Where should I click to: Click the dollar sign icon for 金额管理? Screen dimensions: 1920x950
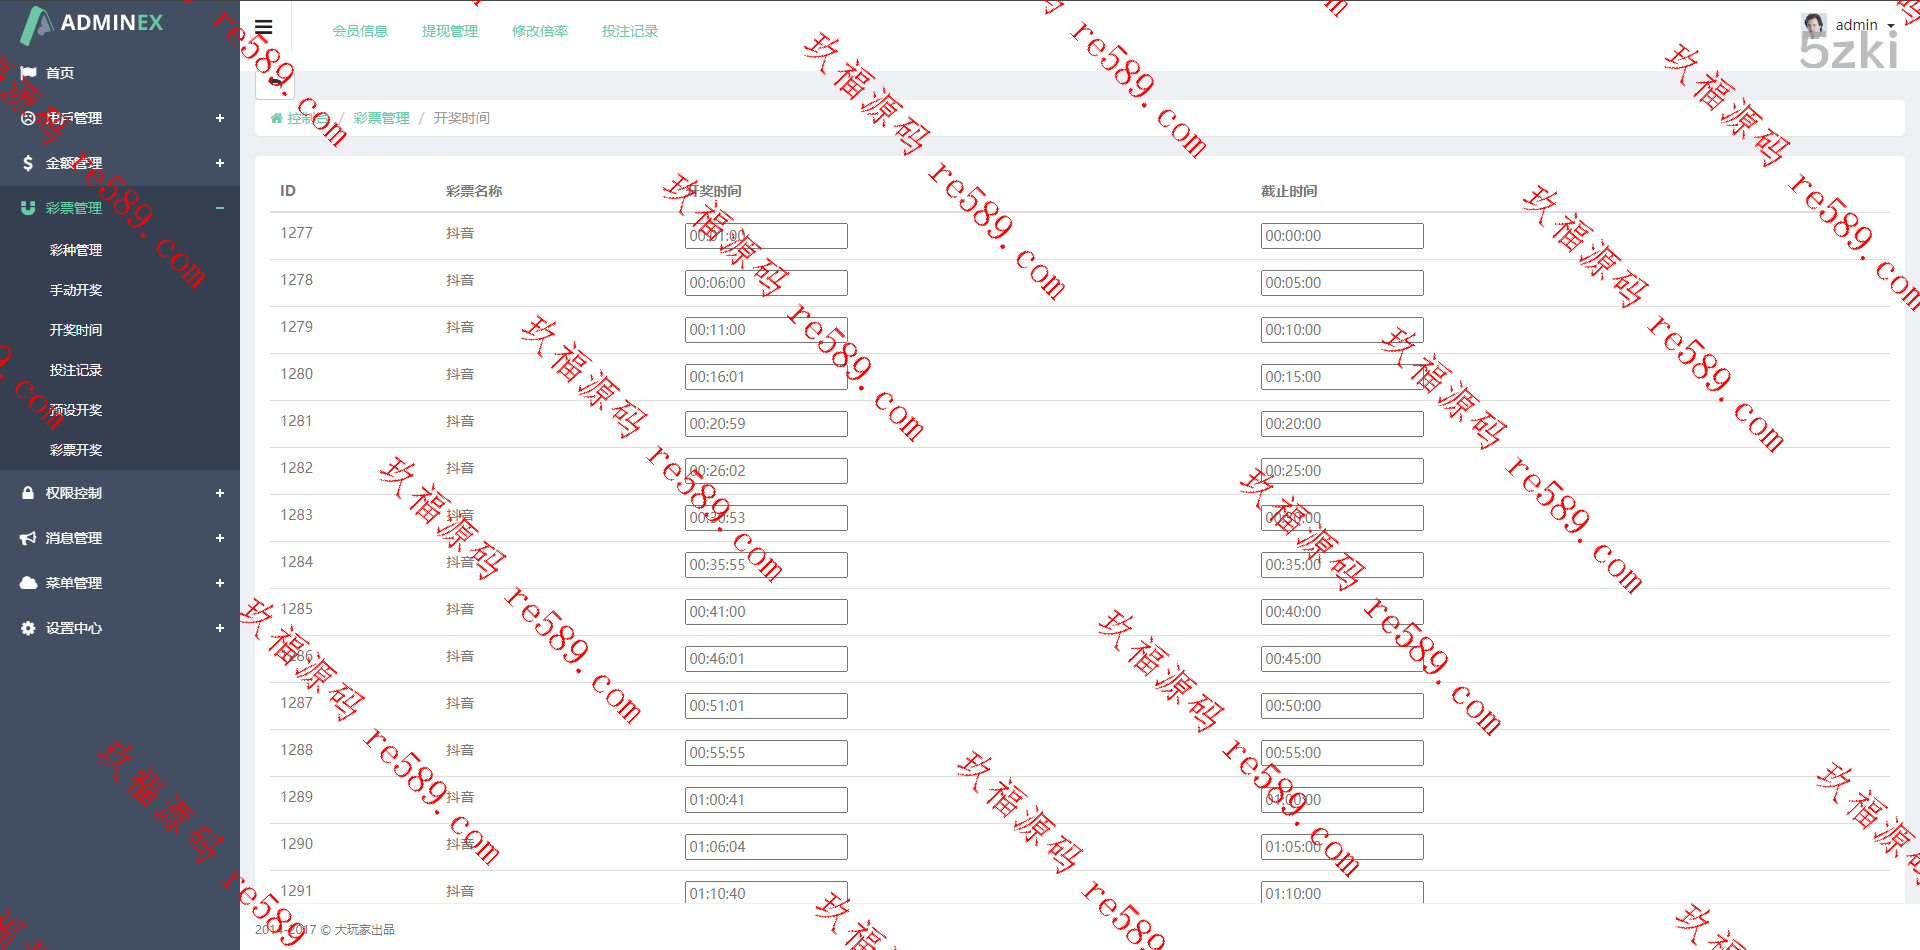(28, 163)
